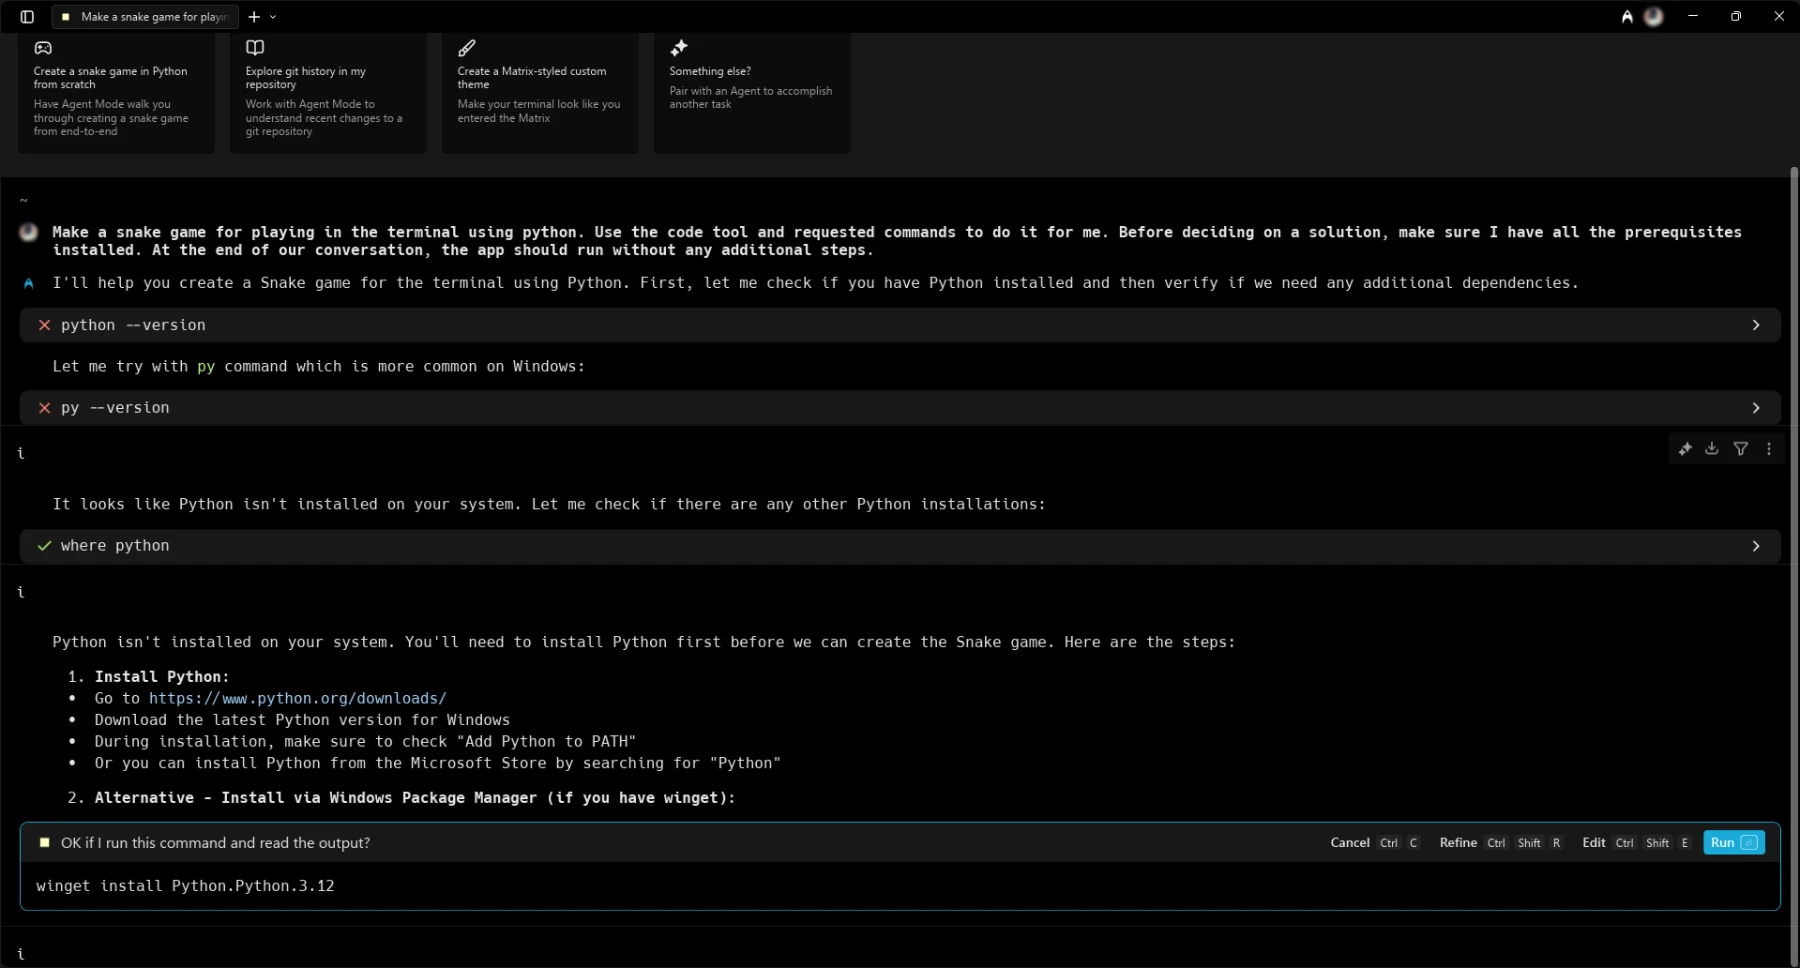Open the new tab dropdown chevron
The width and height of the screenshot is (1800, 968).
pyautogui.click(x=272, y=17)
